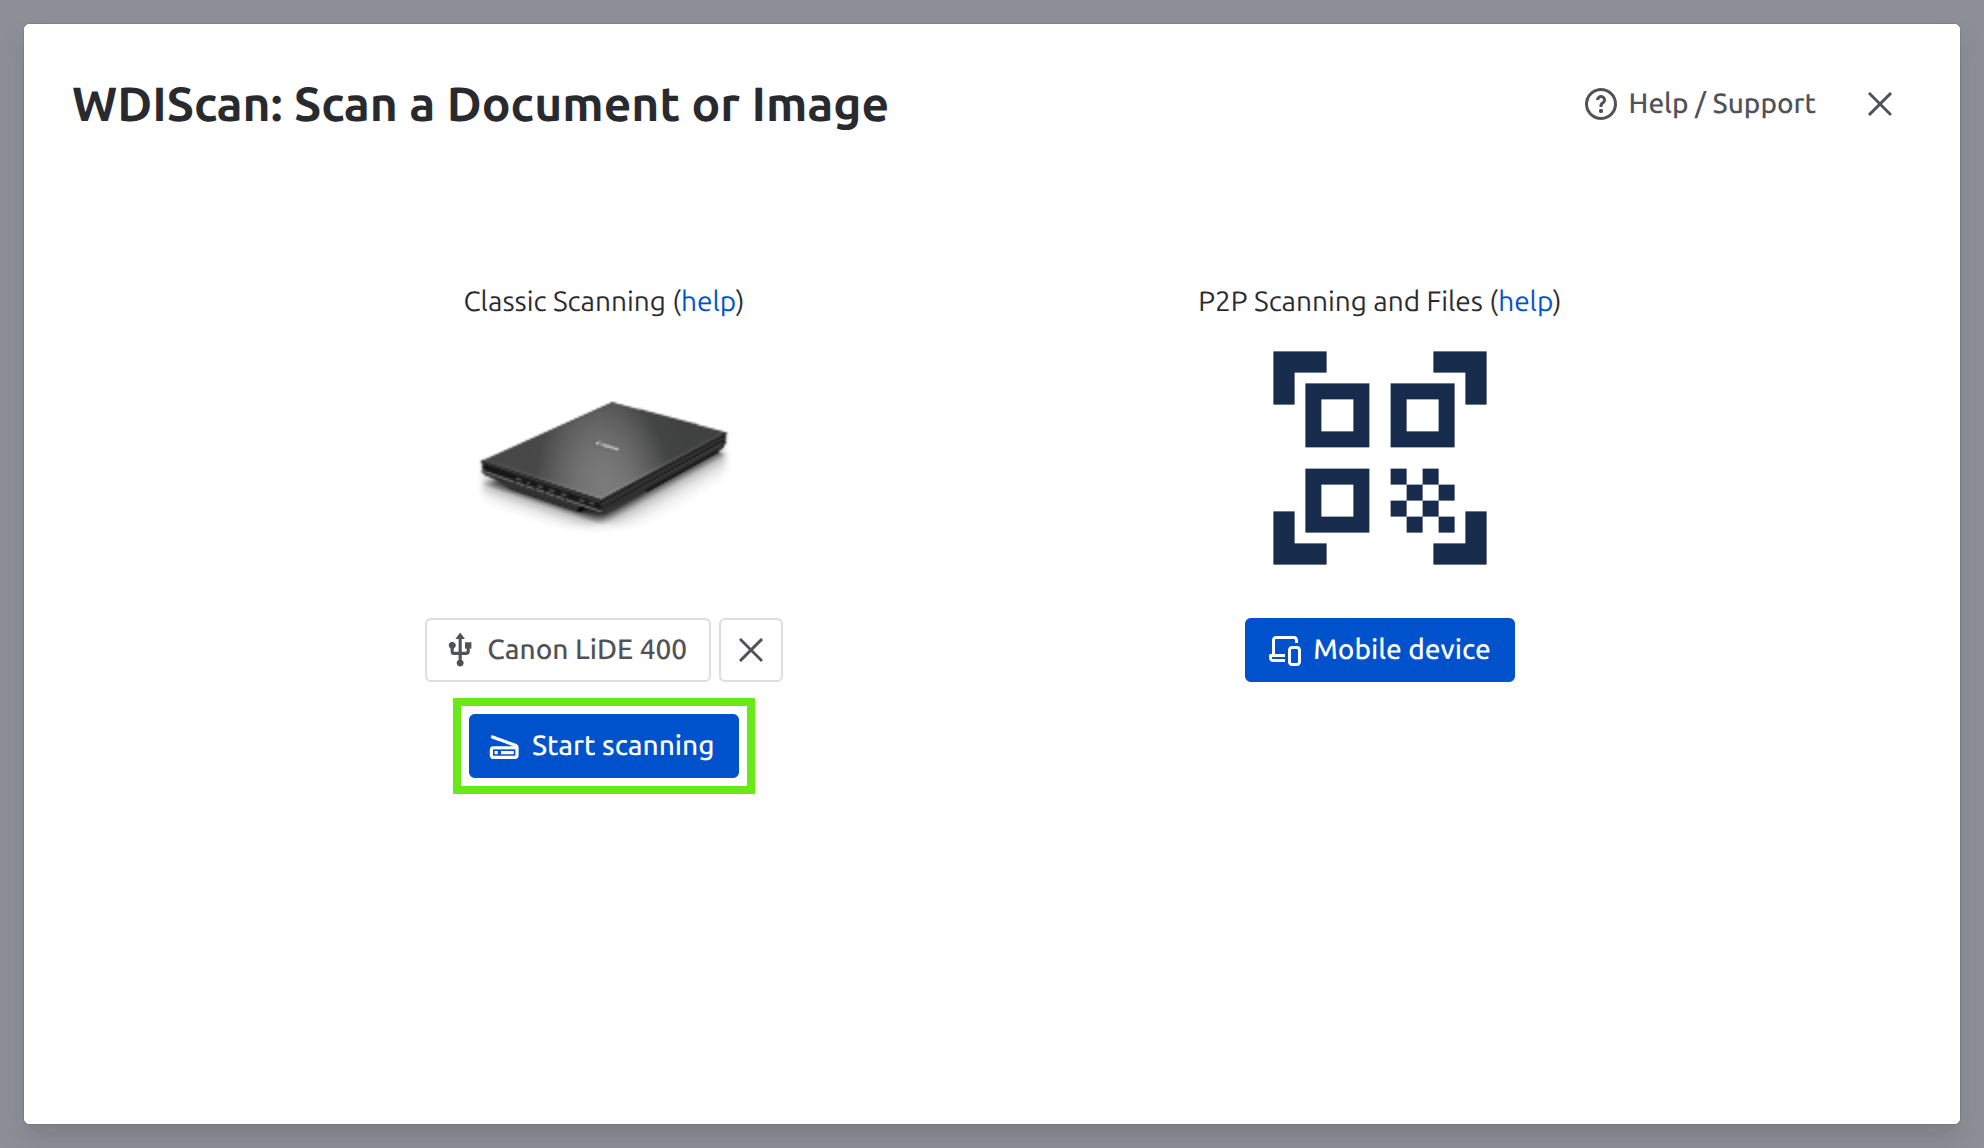This screenshot has width=1984, height=1148.
Task: Open Classic Scanning help link
Action: [709, 301]
